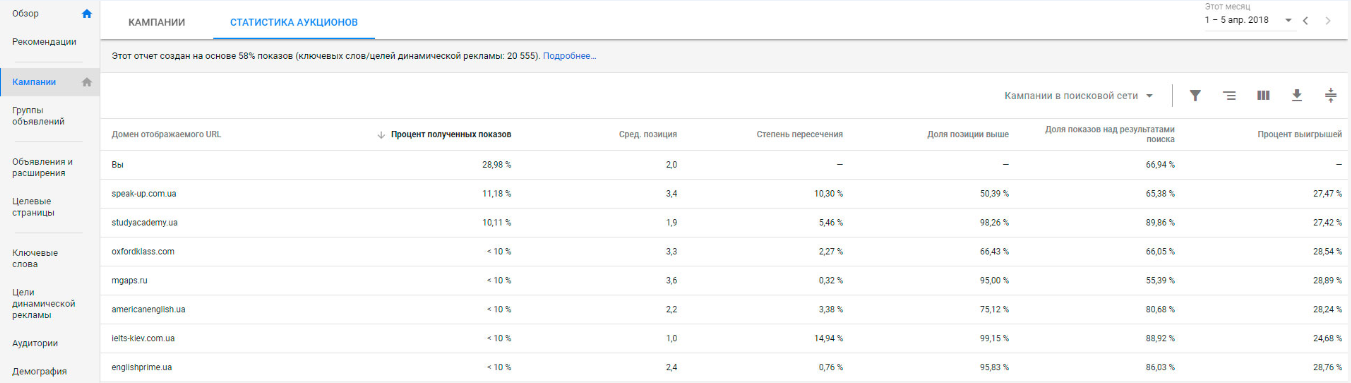Select the oxfordklass.com domain cell
The width and height of the screenshot is (1351, 383).
click(143, 251)
